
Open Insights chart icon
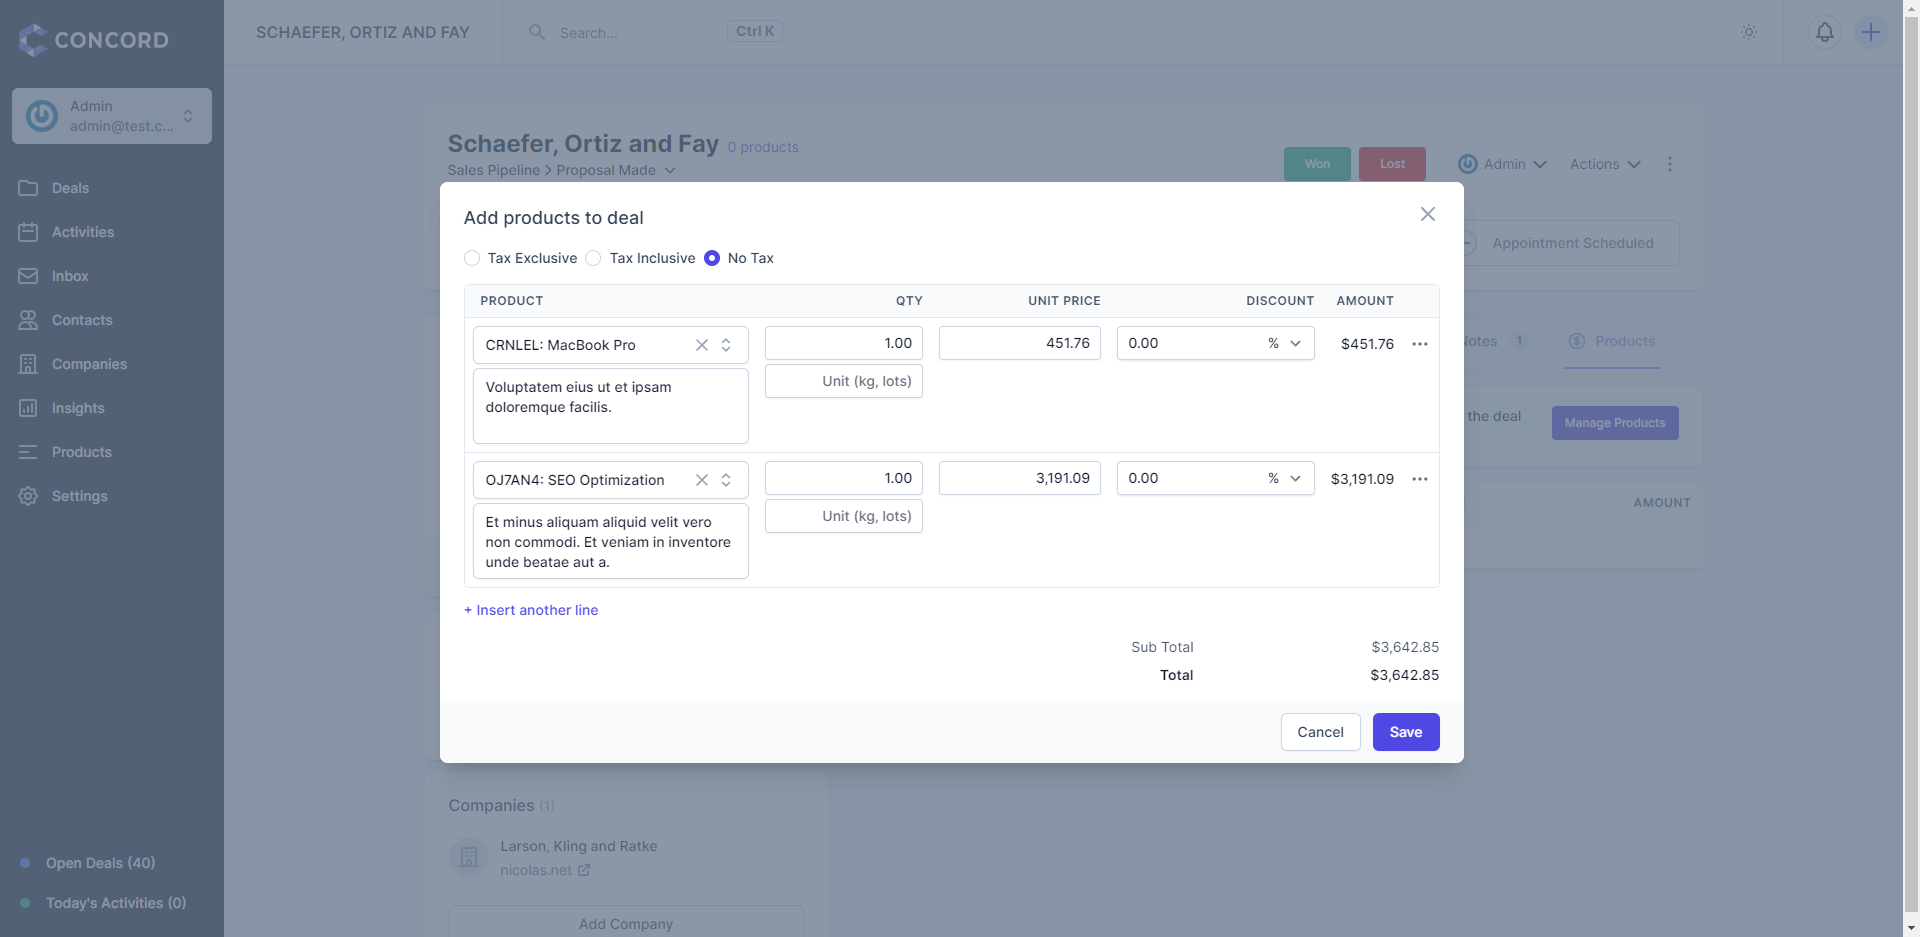28,408
